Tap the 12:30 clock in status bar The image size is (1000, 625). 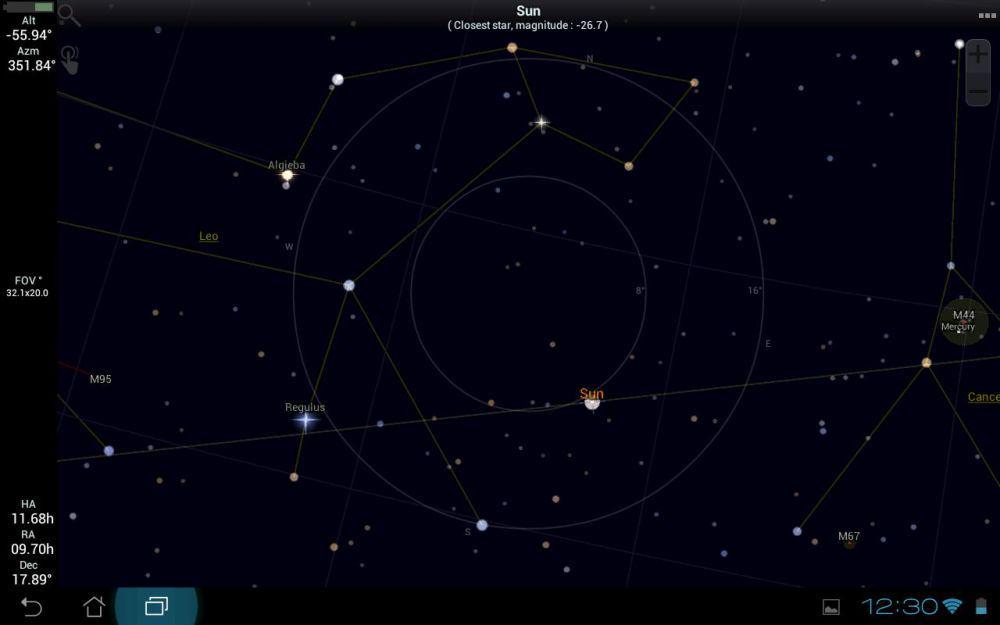[900, 606]
